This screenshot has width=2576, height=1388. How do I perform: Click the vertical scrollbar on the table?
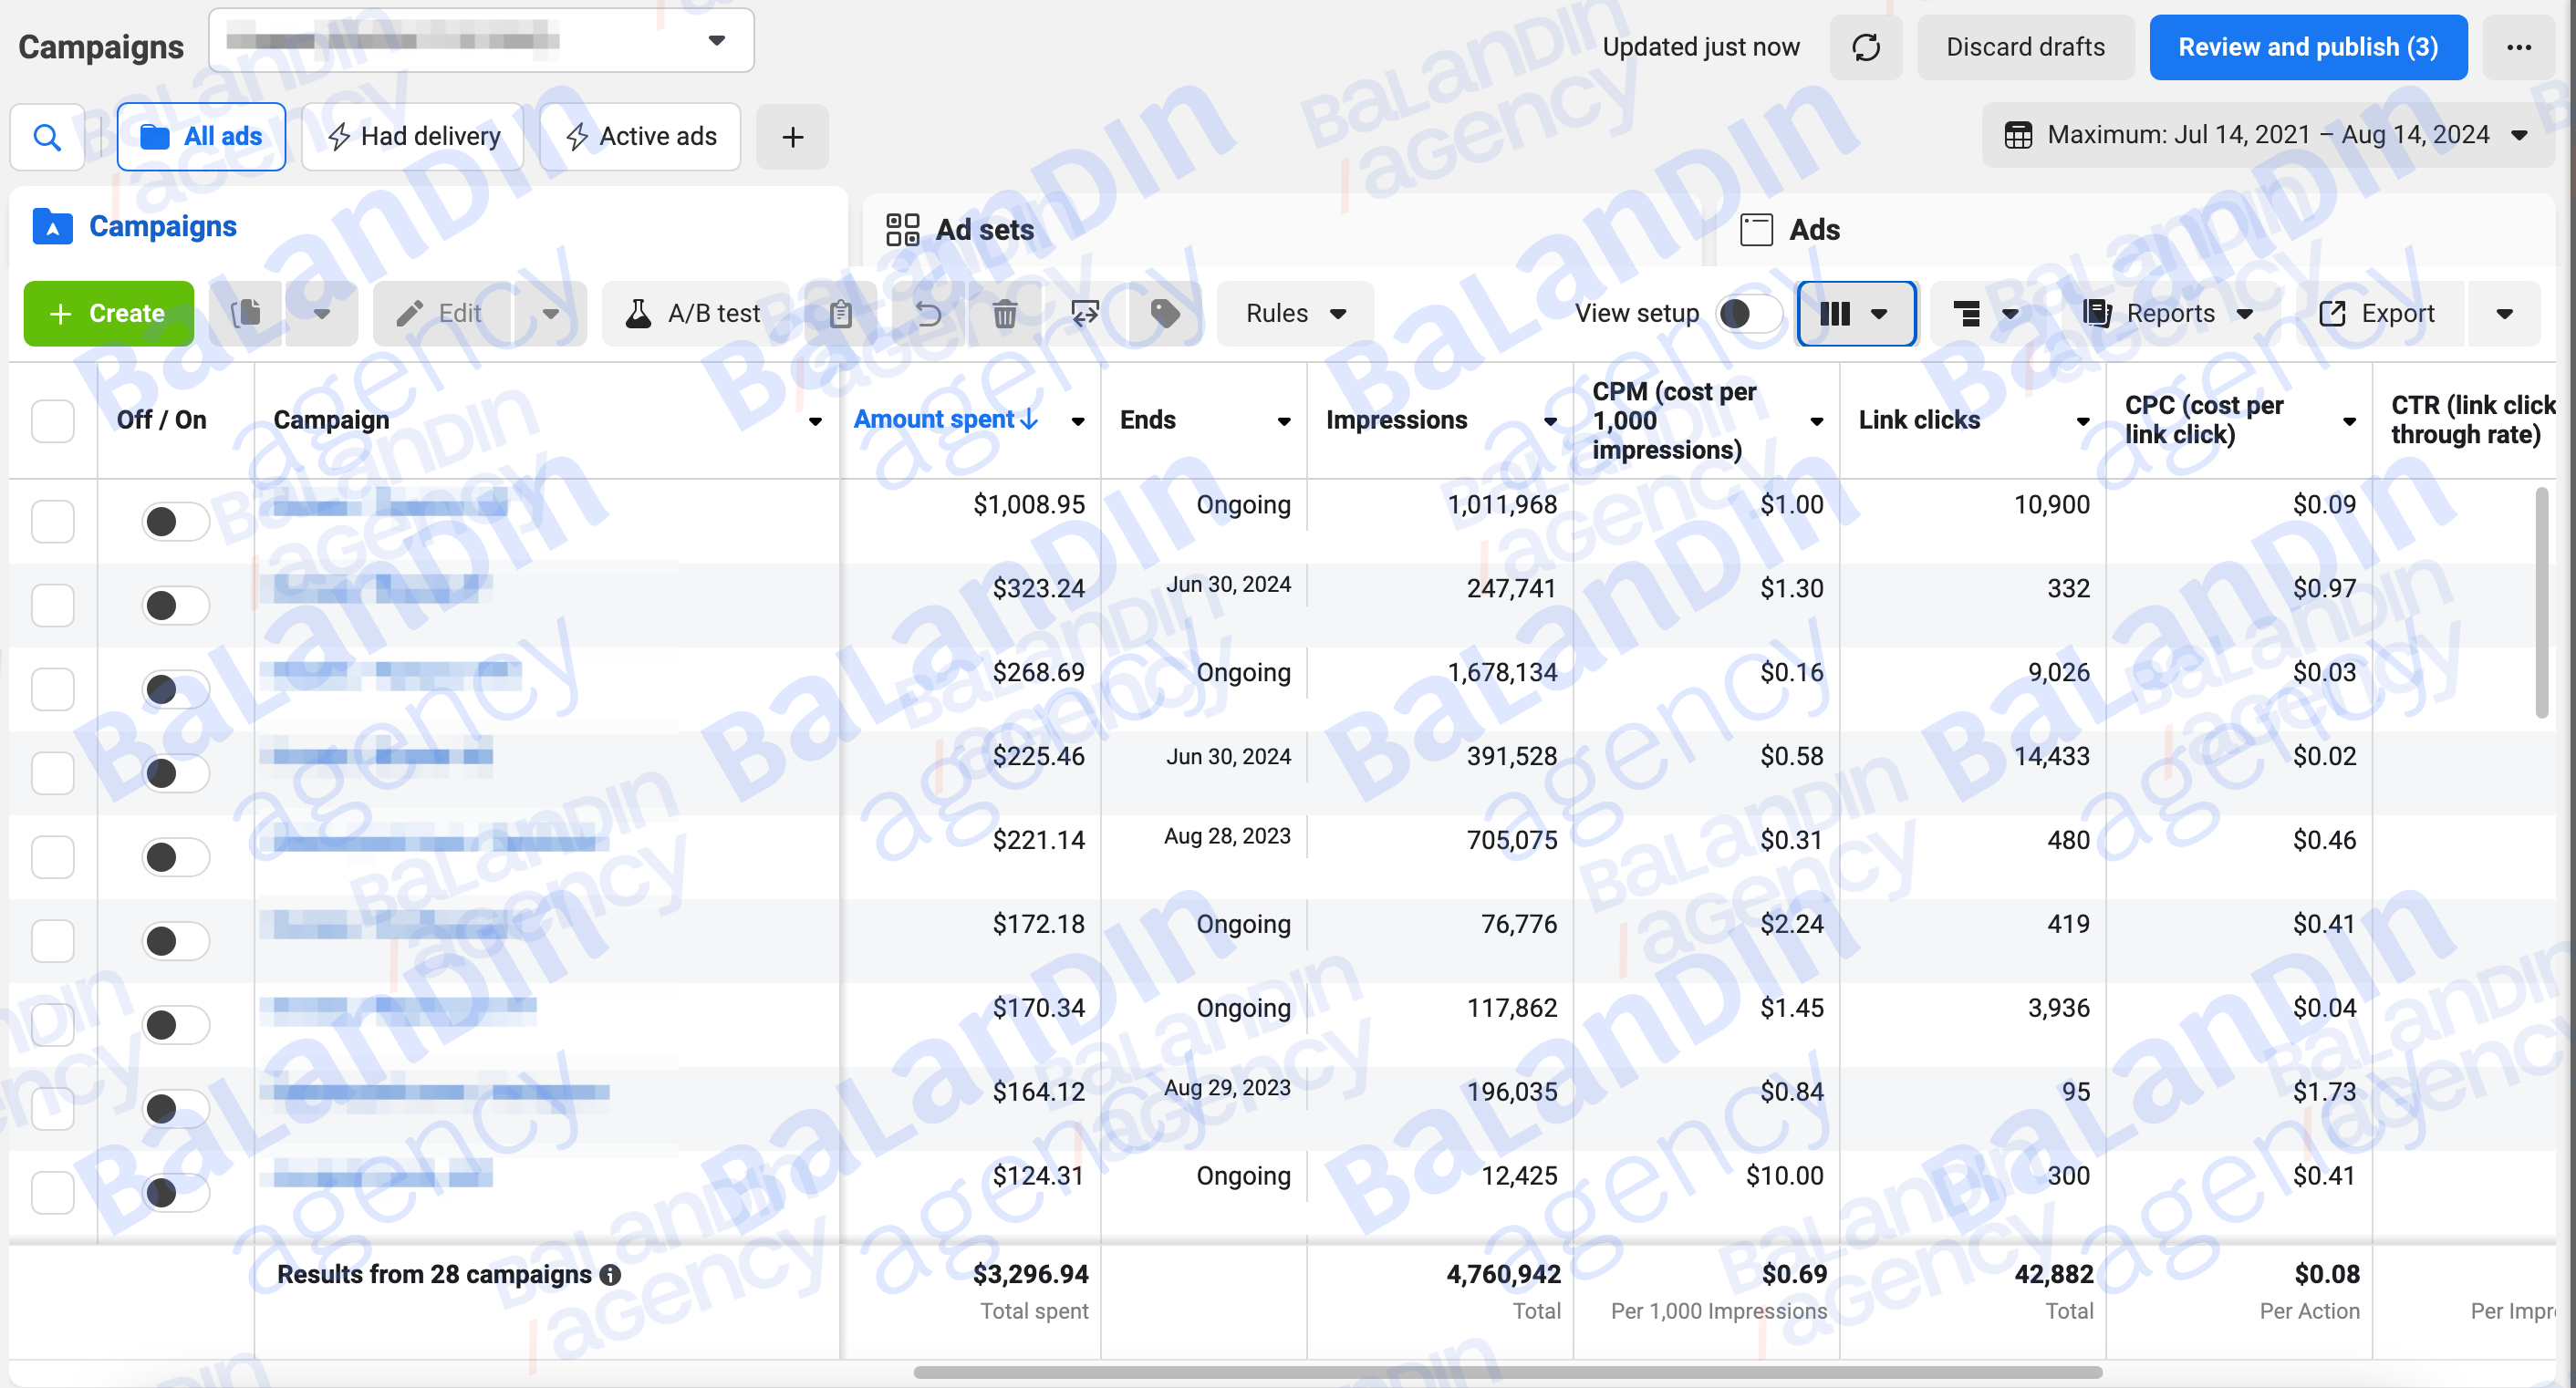coord(2541,602)
